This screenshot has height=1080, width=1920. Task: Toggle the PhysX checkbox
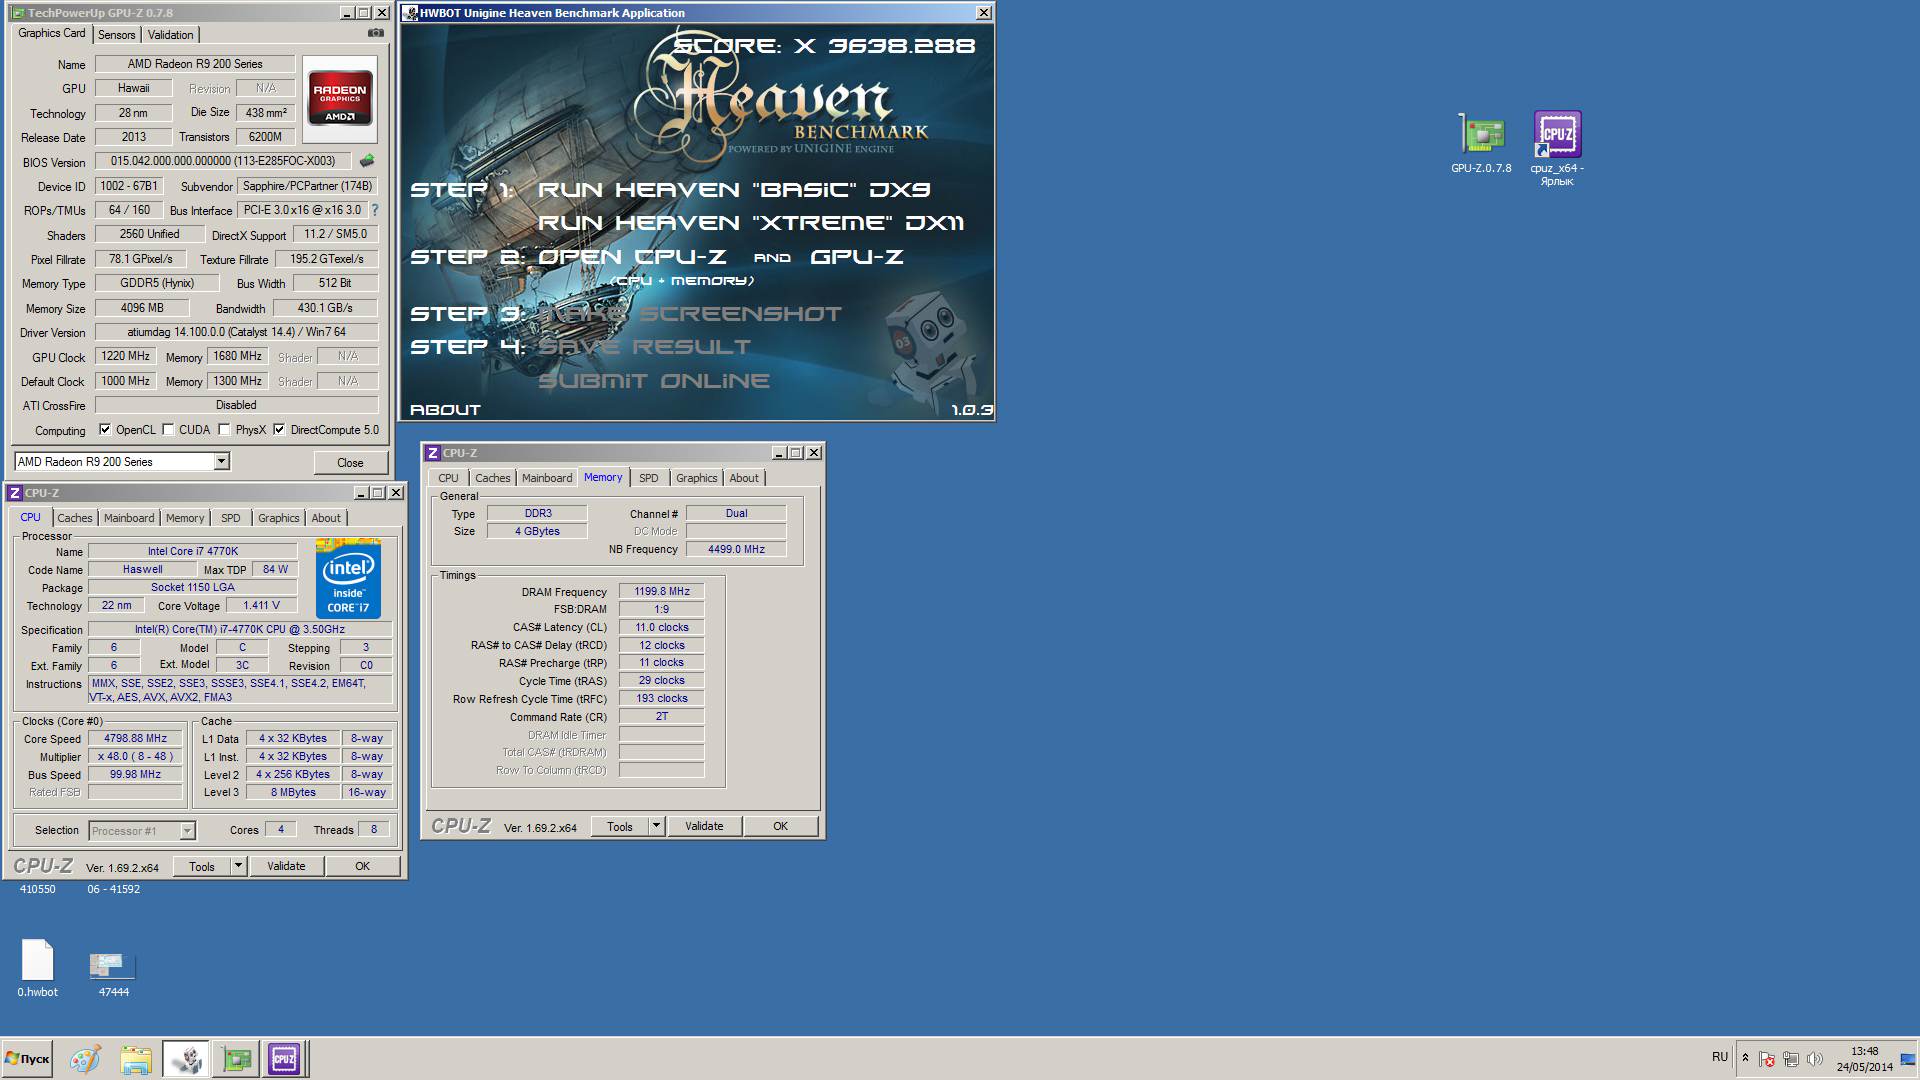click(224, 429)
